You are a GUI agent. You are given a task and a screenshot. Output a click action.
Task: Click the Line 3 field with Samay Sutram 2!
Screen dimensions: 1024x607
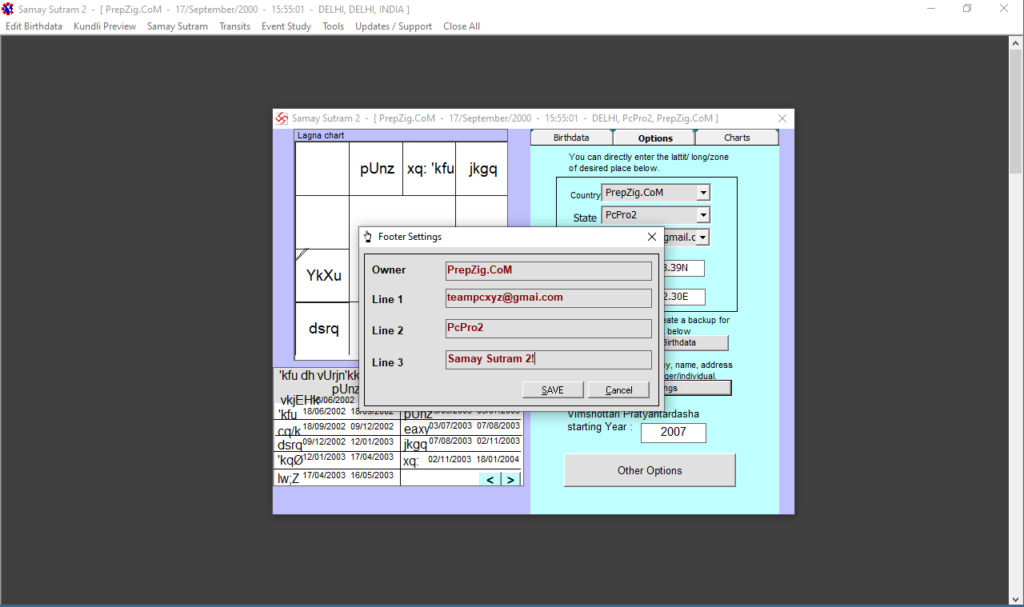tap(548, 359)
